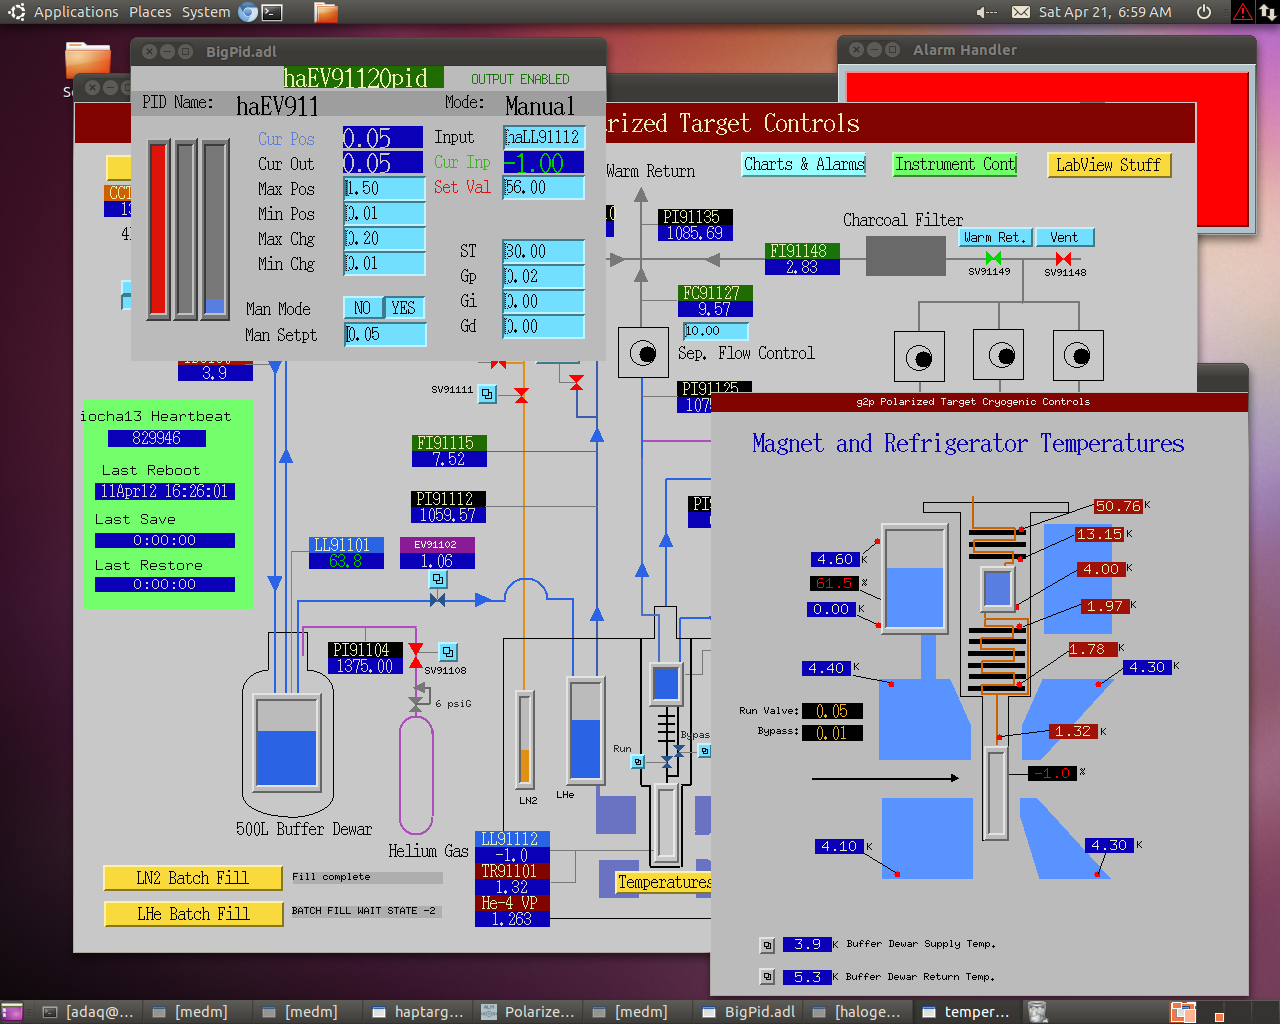The height and width of the screenshot is (1024, 1280).
Task: Click the Input field showing haLL91112
Action: [543, 137]
